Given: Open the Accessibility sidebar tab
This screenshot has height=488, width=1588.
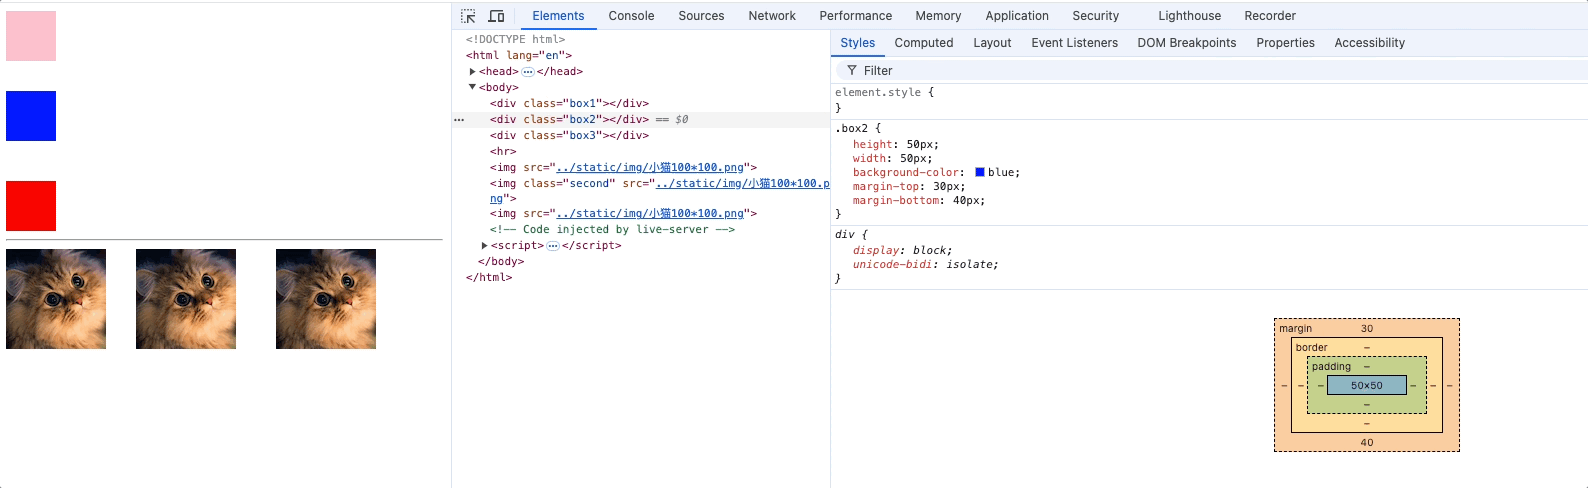Looking at the screenshot, I should (x=1369, y=43).
